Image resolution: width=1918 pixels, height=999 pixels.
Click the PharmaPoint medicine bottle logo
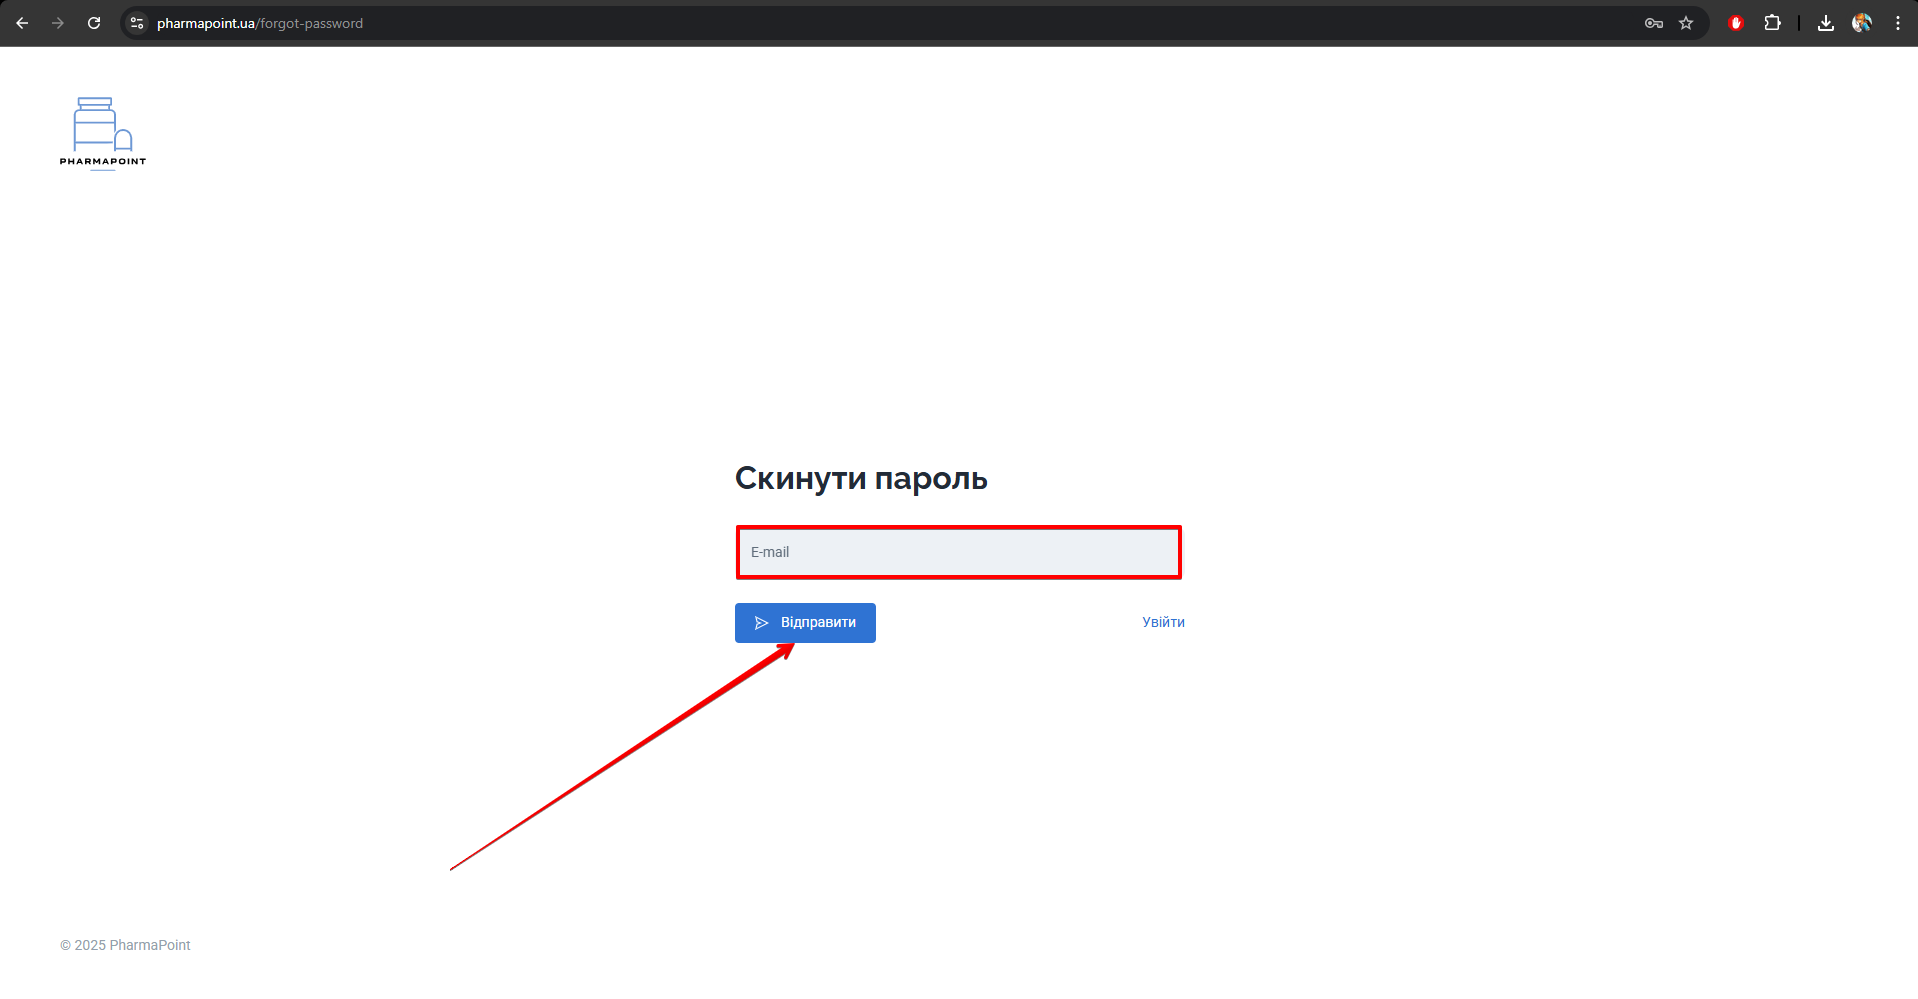(x=102, y=124)
